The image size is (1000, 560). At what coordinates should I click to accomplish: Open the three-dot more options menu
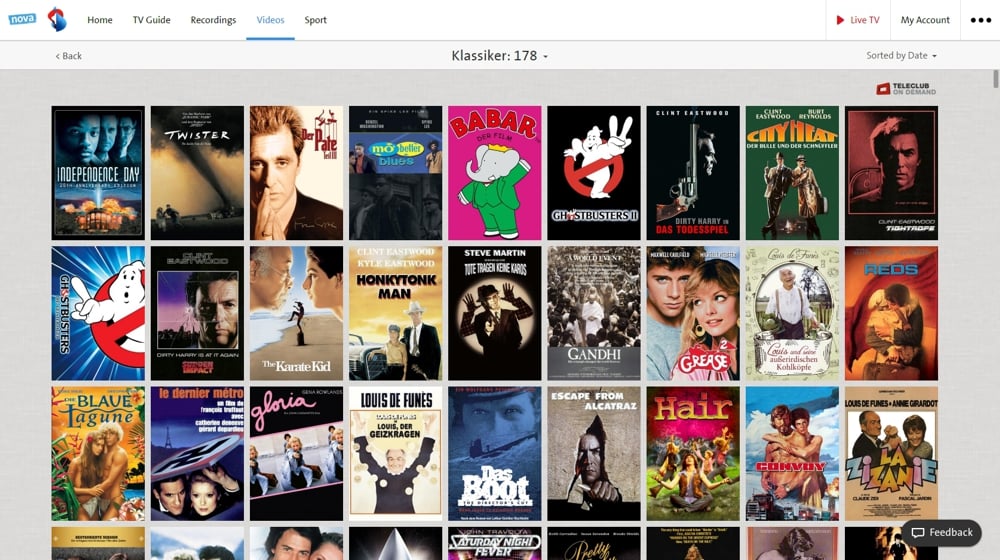click(980, 20)
